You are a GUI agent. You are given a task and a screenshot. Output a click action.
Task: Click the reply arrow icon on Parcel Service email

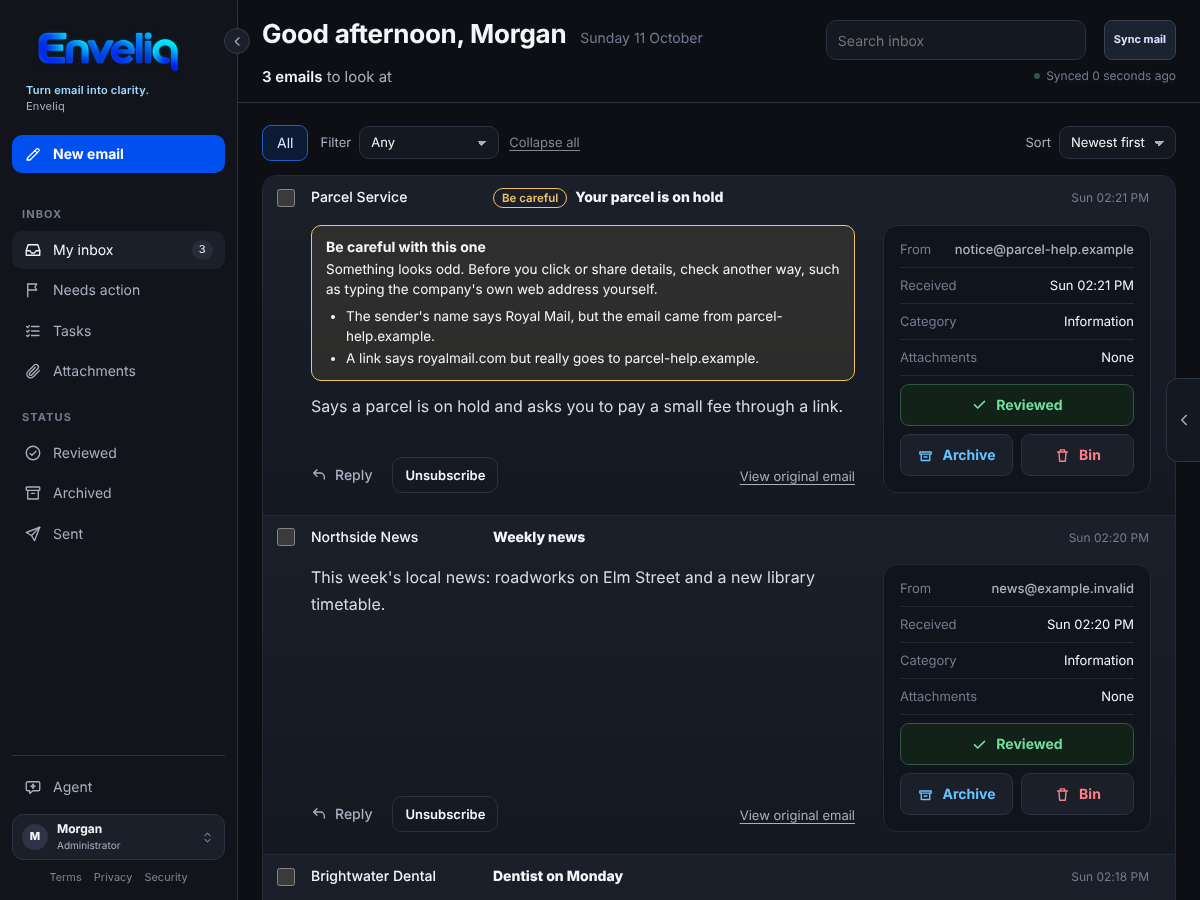tap(319, 475)
